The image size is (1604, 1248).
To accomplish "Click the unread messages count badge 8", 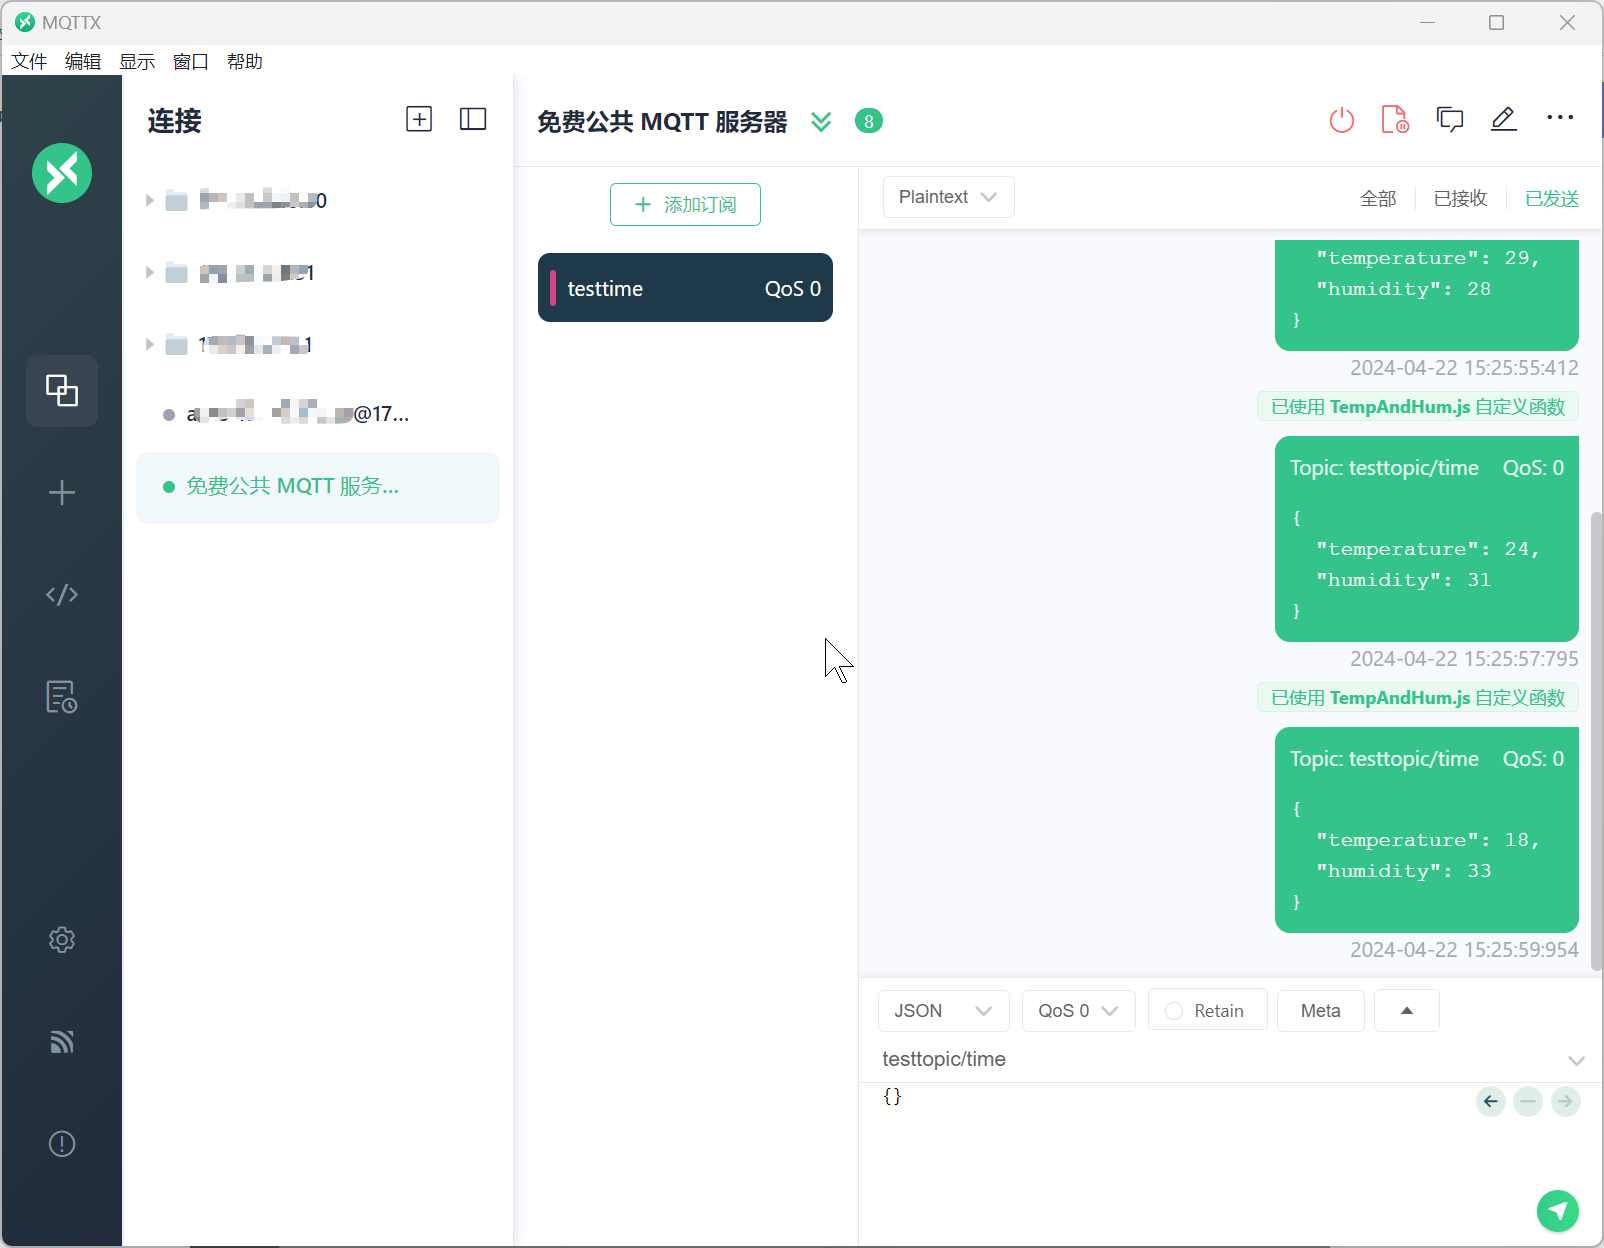I will [x=869, y=121].
